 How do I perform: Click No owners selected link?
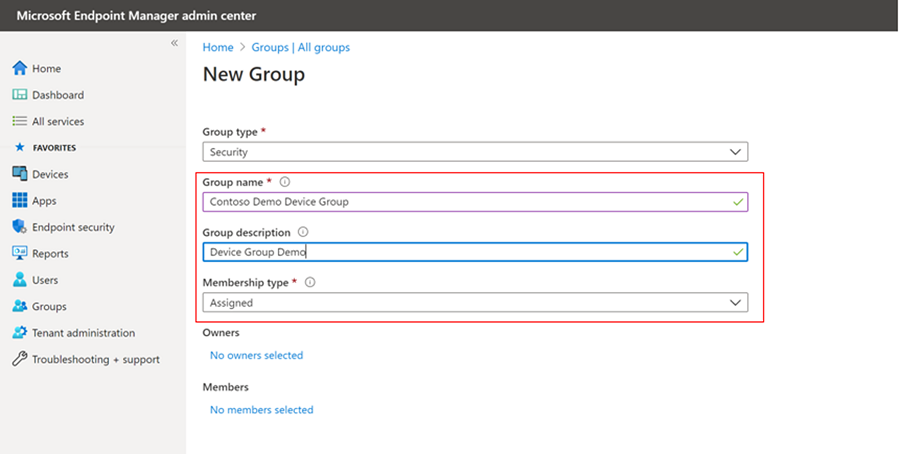(257, 355)
